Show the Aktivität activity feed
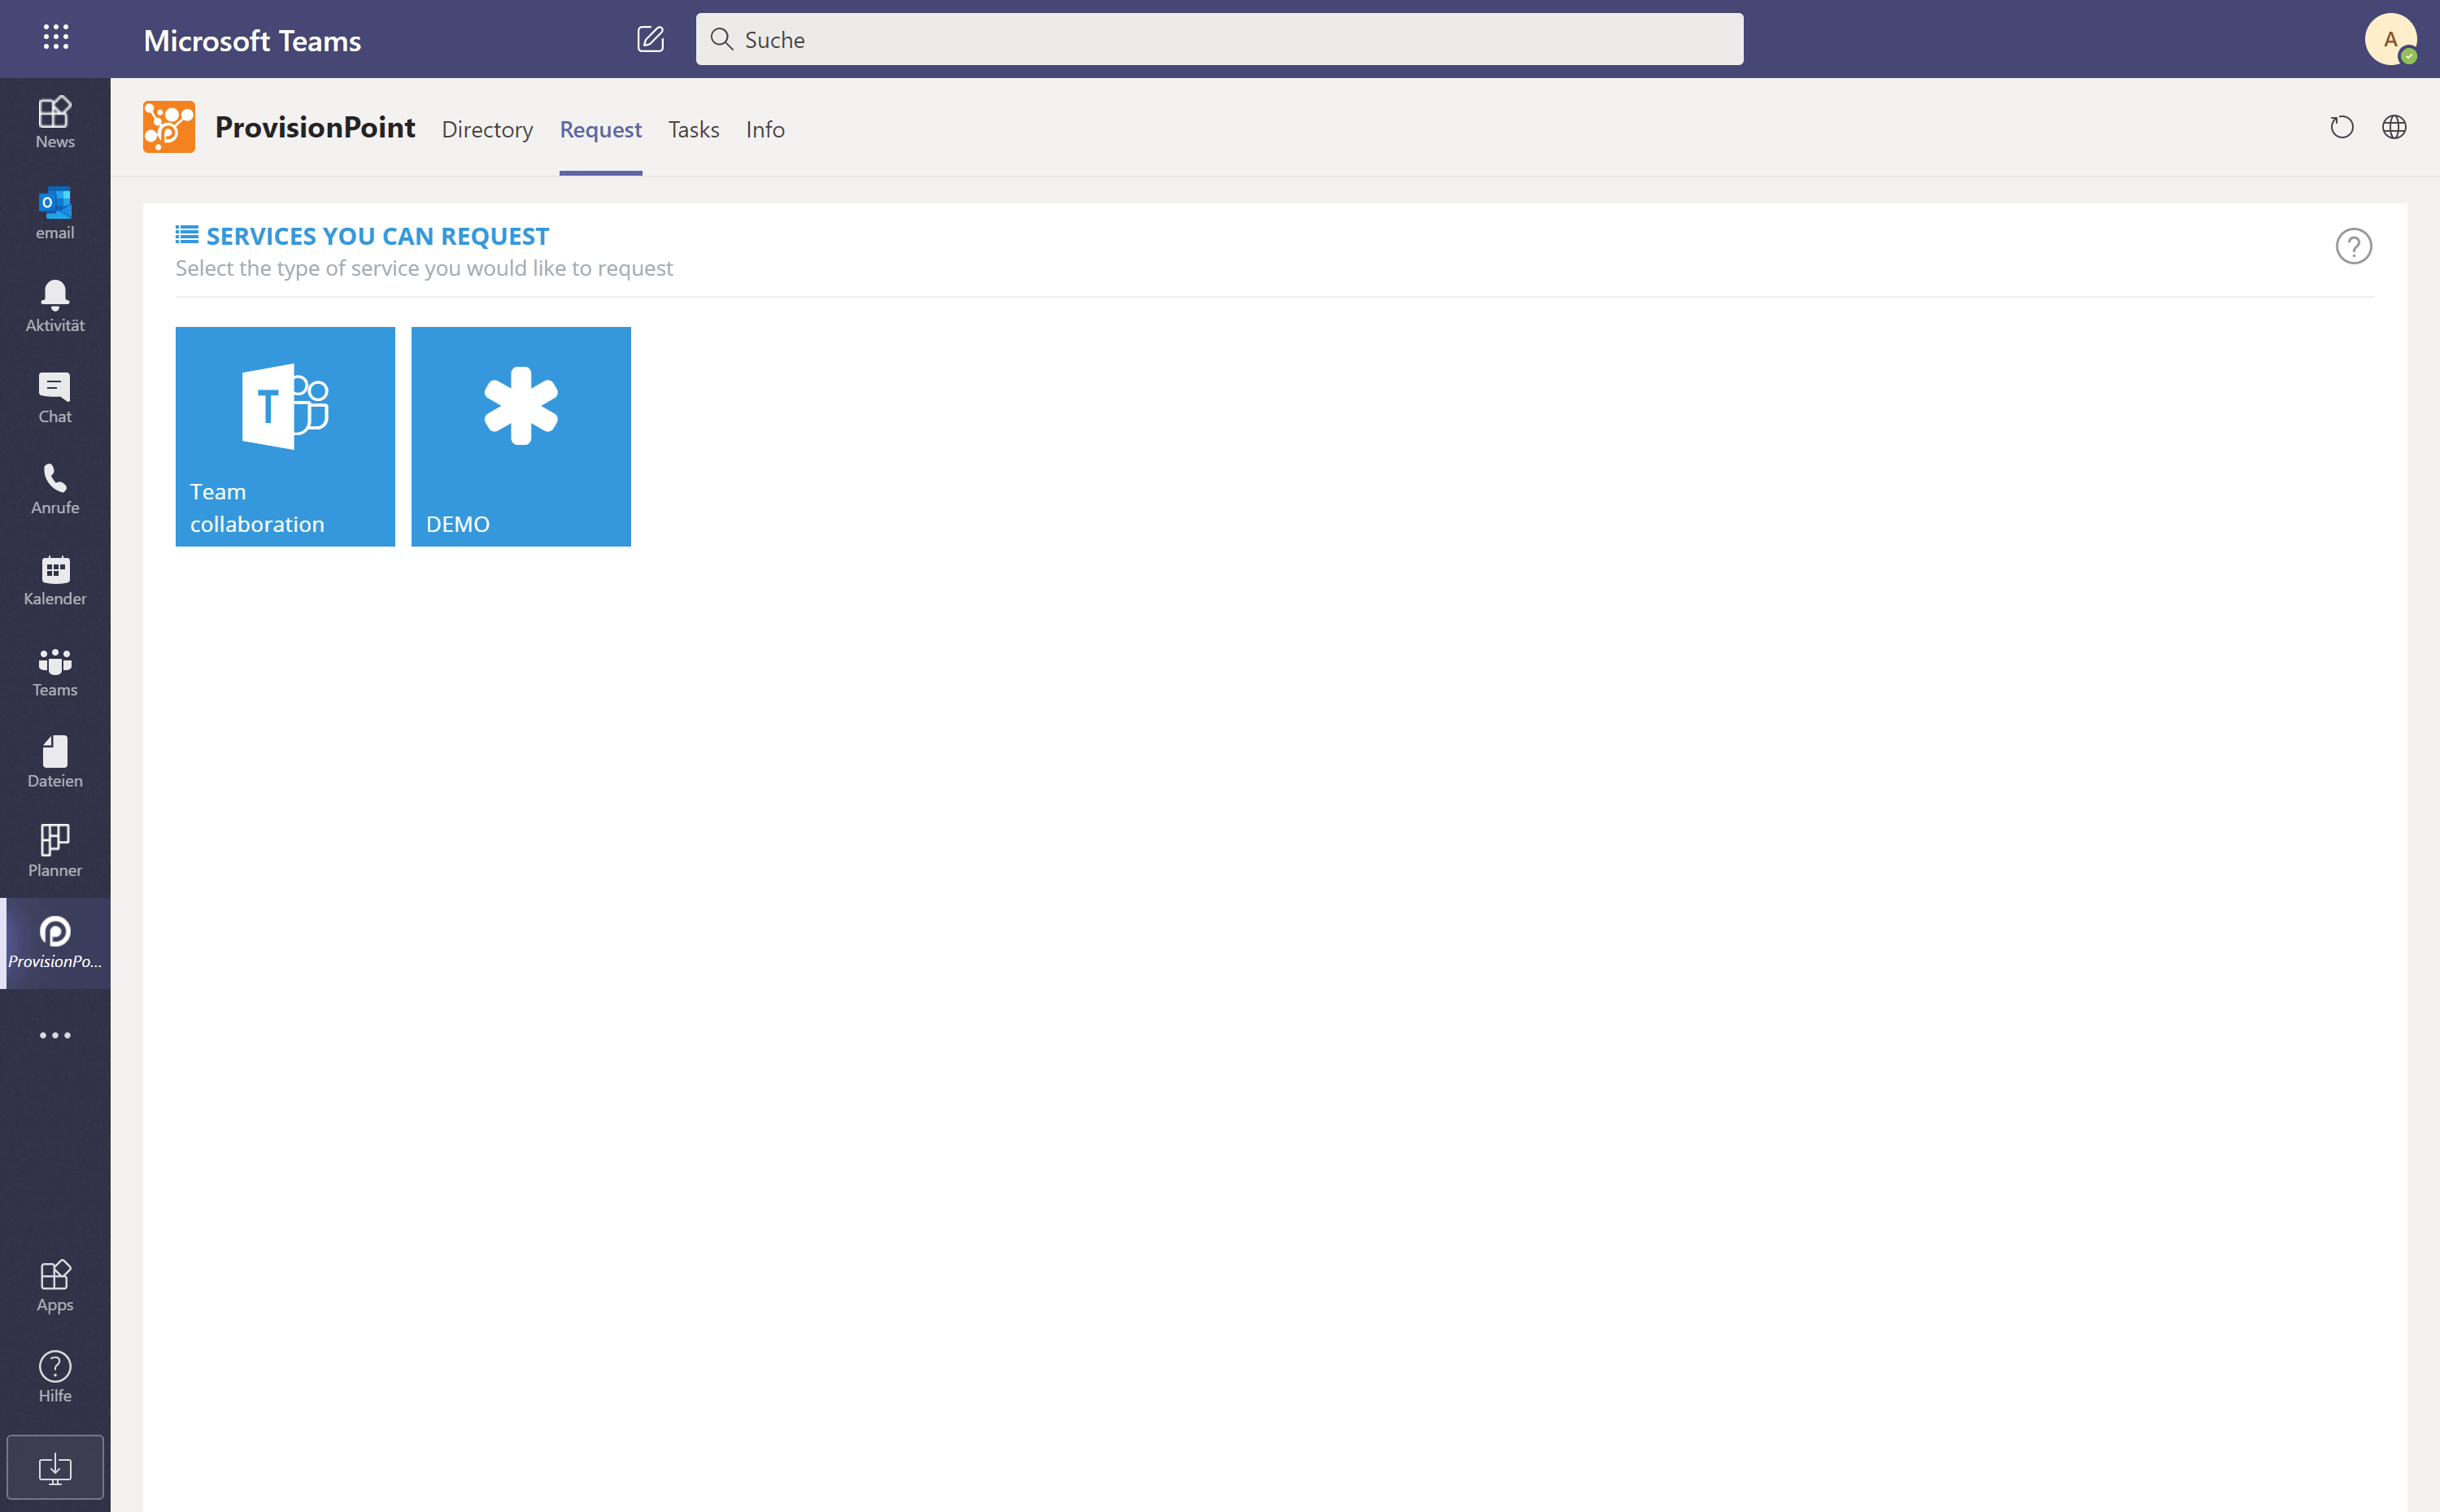The width and height of the screenshot is (2440, 1512). 55,306
